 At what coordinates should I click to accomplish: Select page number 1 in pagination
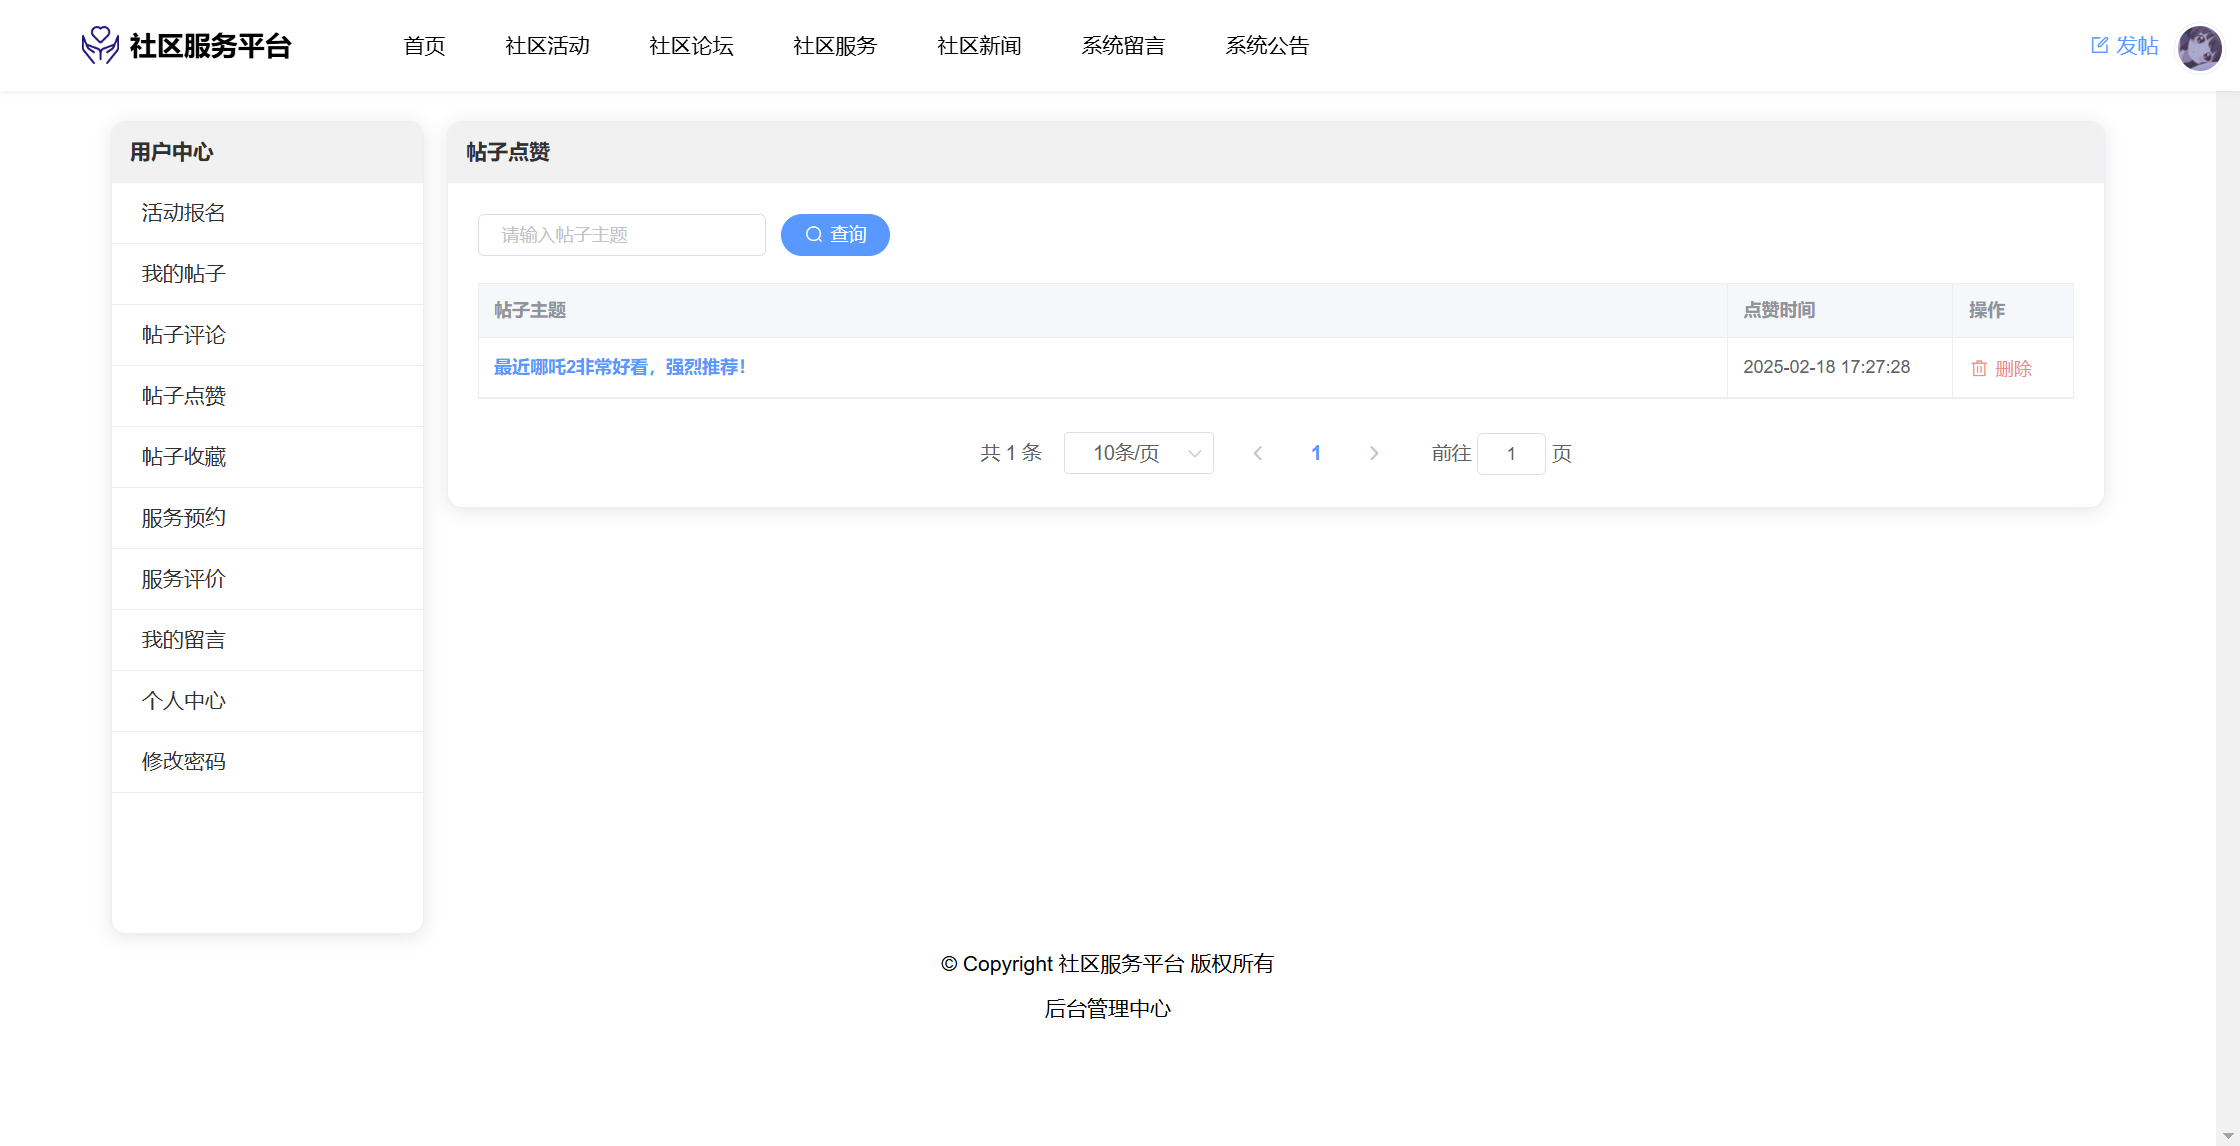pos(1316,453)
